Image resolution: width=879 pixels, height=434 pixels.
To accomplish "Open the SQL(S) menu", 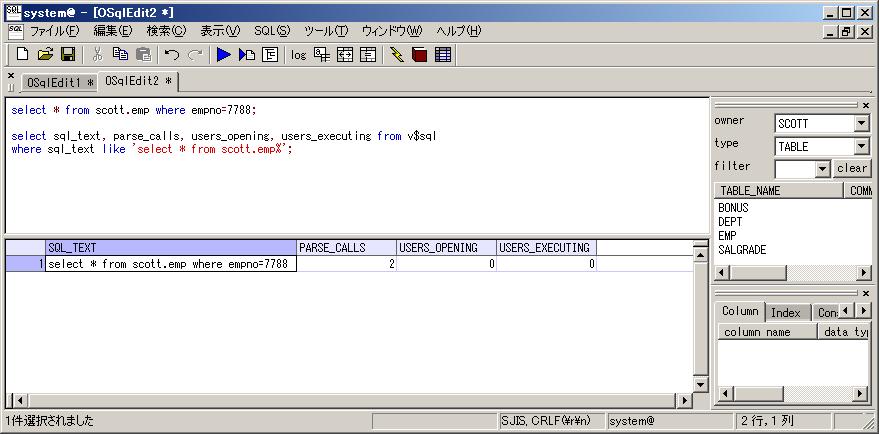I will tap(271, 31).
